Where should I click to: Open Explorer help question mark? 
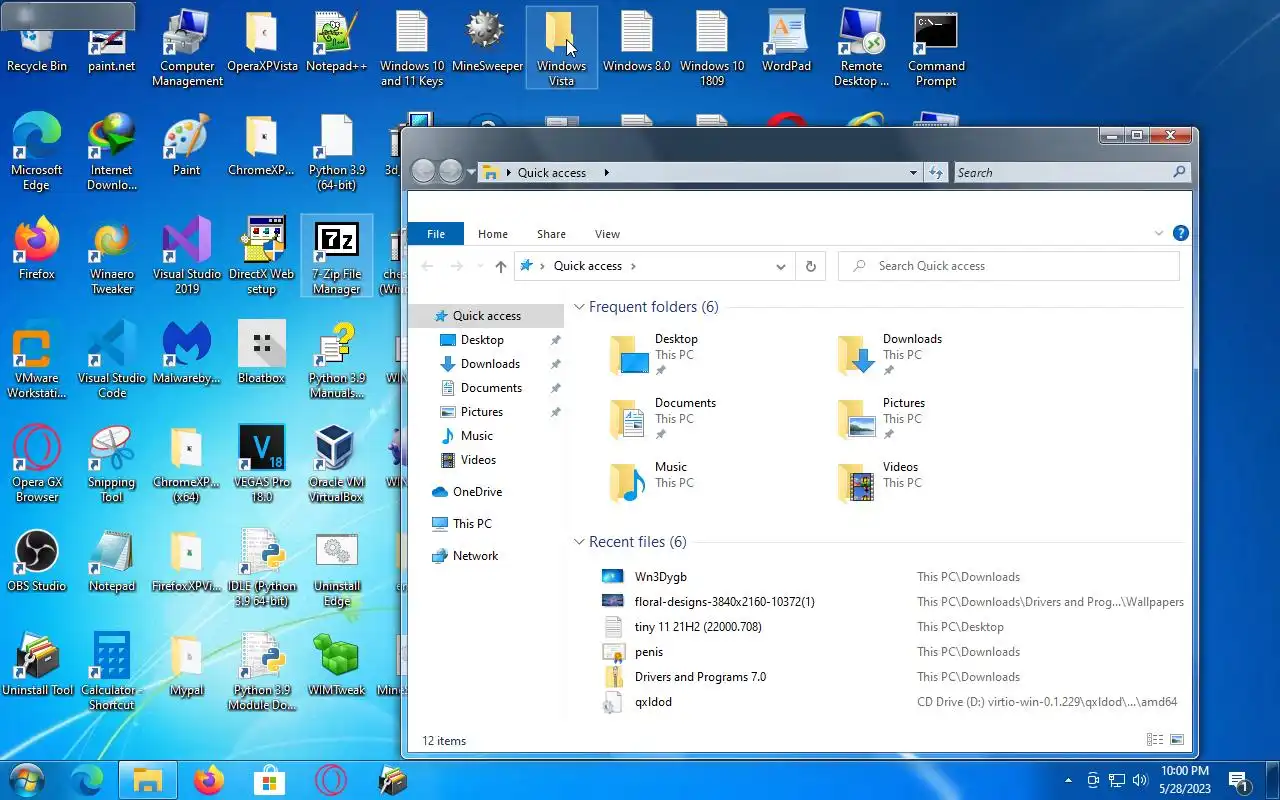pos(1180,234)
